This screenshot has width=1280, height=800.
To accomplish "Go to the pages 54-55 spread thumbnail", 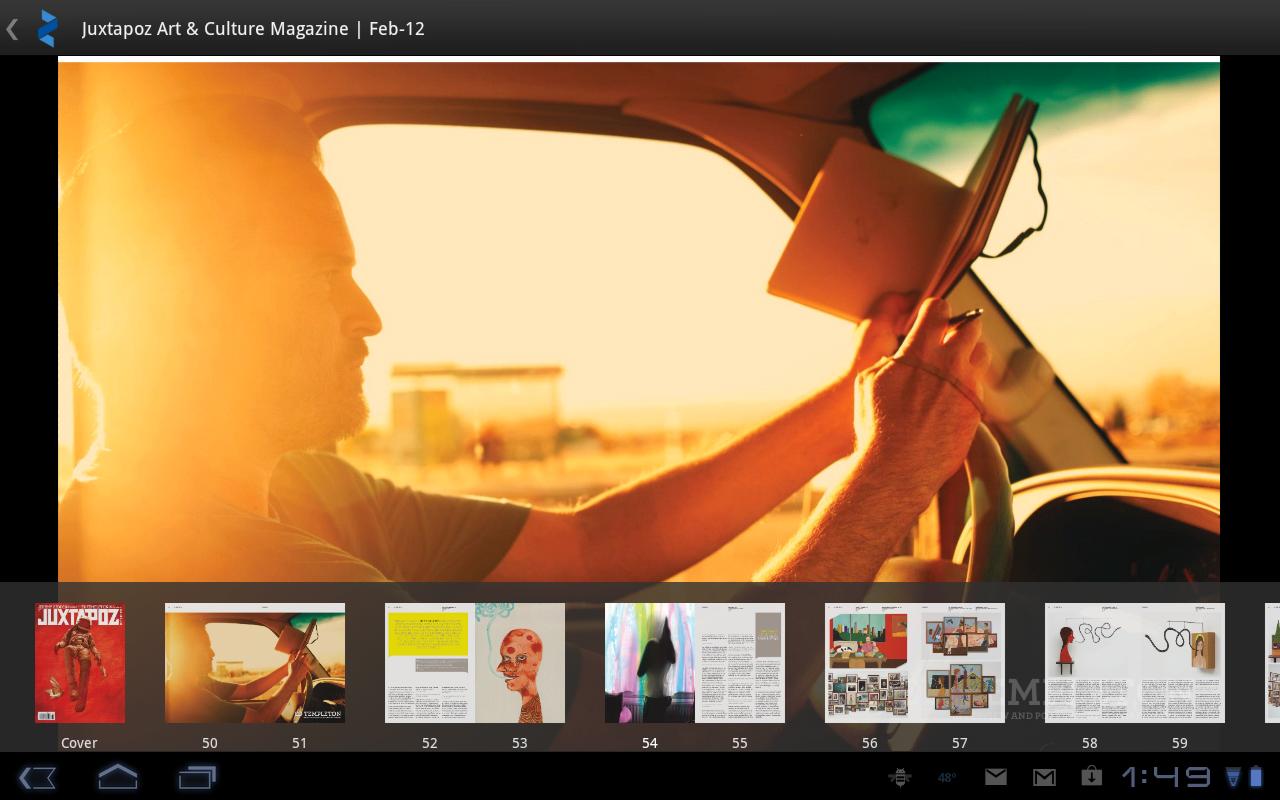I will tap(695, 663).
